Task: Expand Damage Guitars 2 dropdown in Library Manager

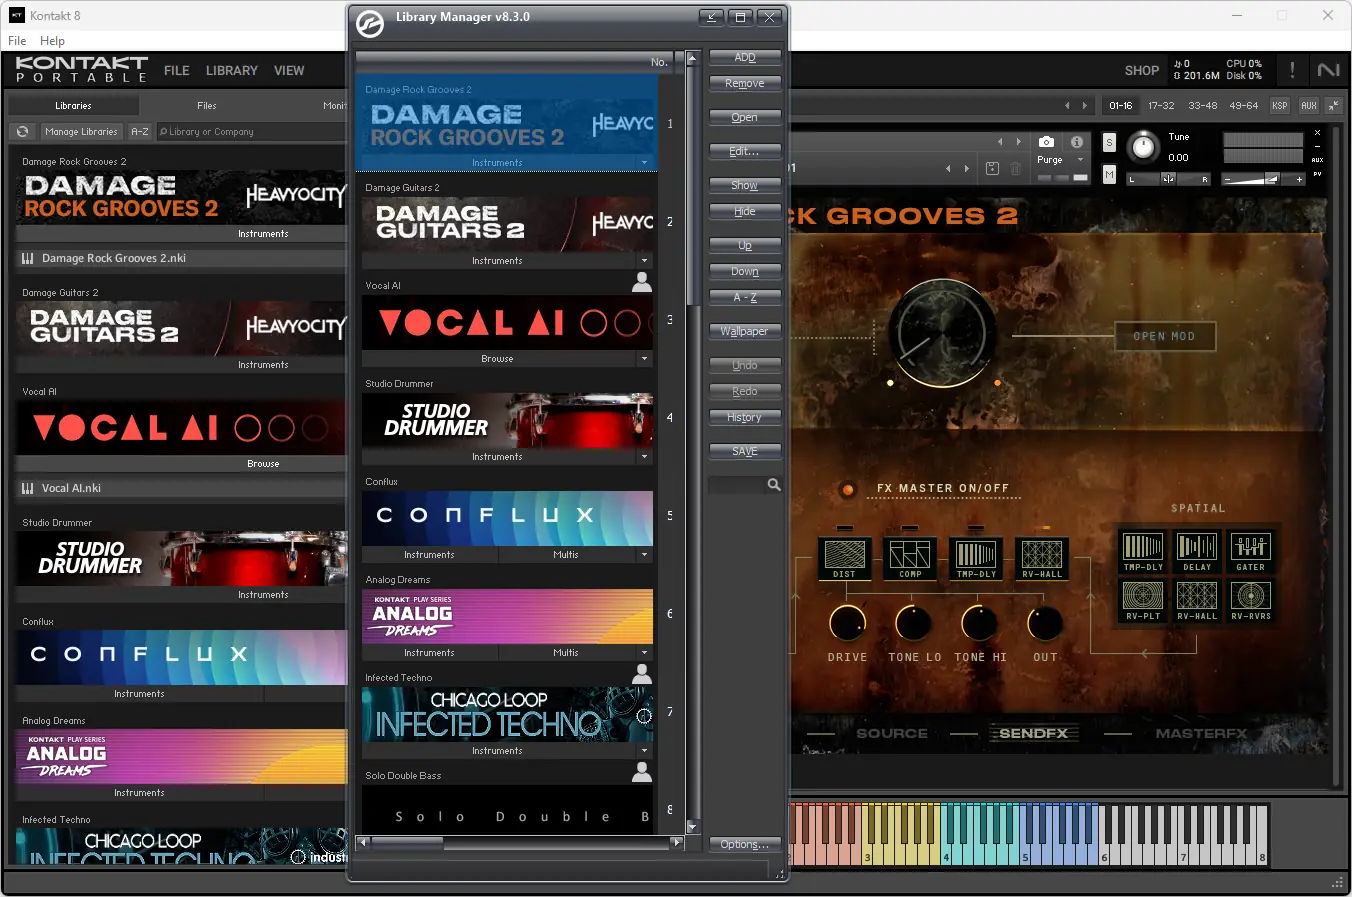Action: 644,260
